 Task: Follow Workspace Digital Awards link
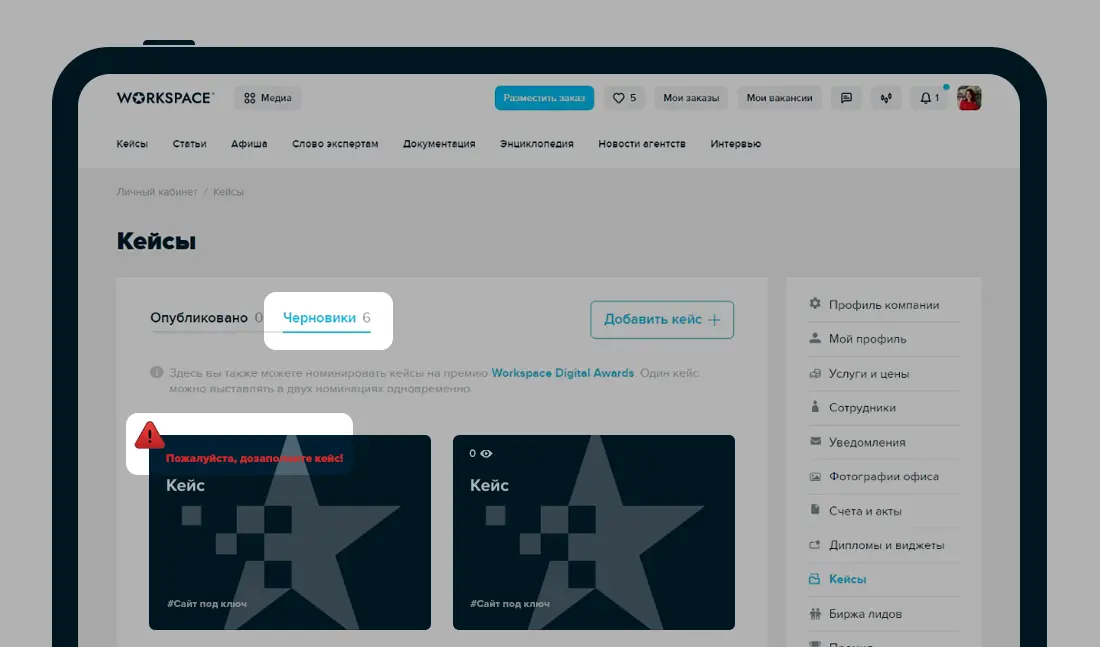pos(563,373)
